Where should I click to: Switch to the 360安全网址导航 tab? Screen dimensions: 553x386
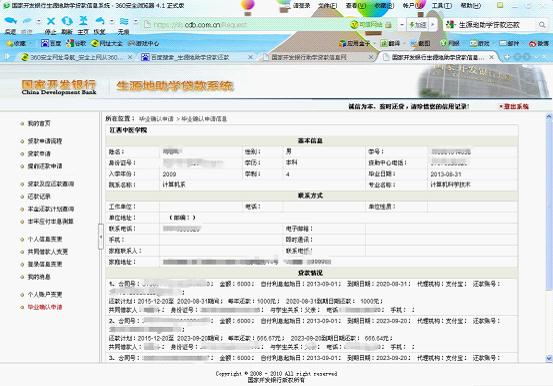click(76, 57)
